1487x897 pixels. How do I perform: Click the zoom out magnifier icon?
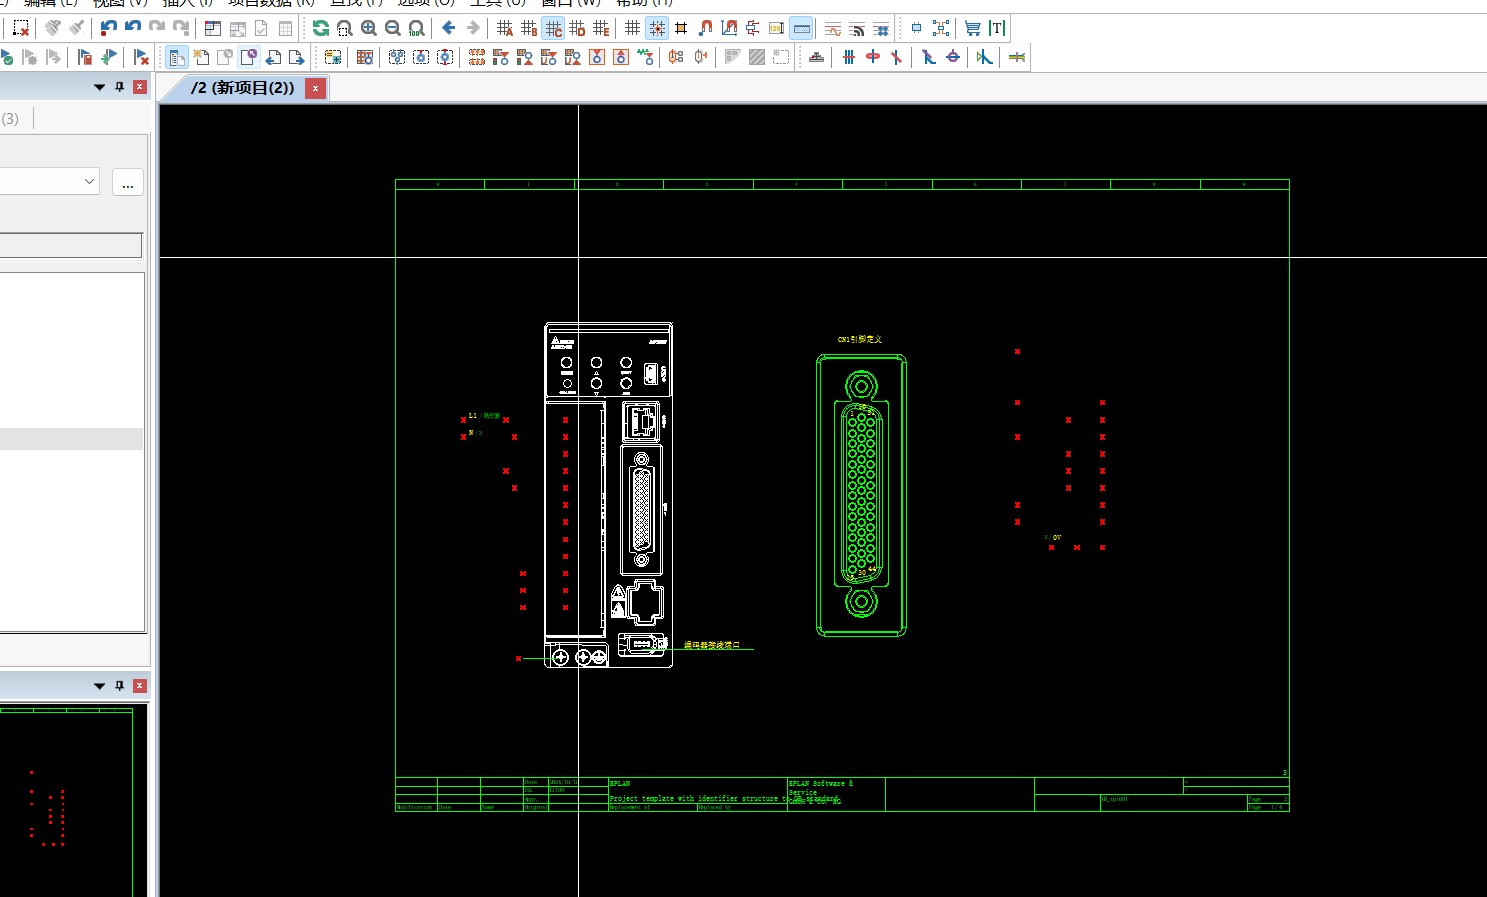click(x=393, y=29)
